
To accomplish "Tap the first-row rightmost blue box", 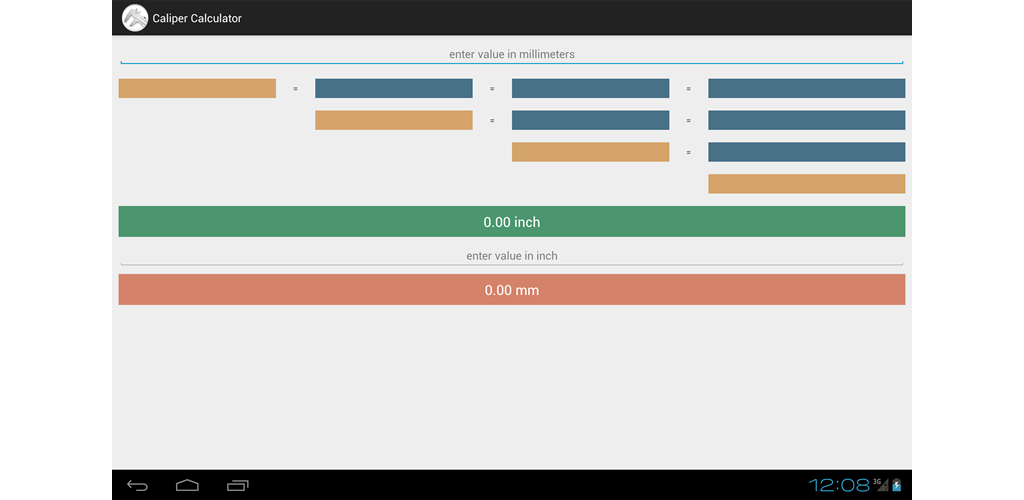I will 807,88.
